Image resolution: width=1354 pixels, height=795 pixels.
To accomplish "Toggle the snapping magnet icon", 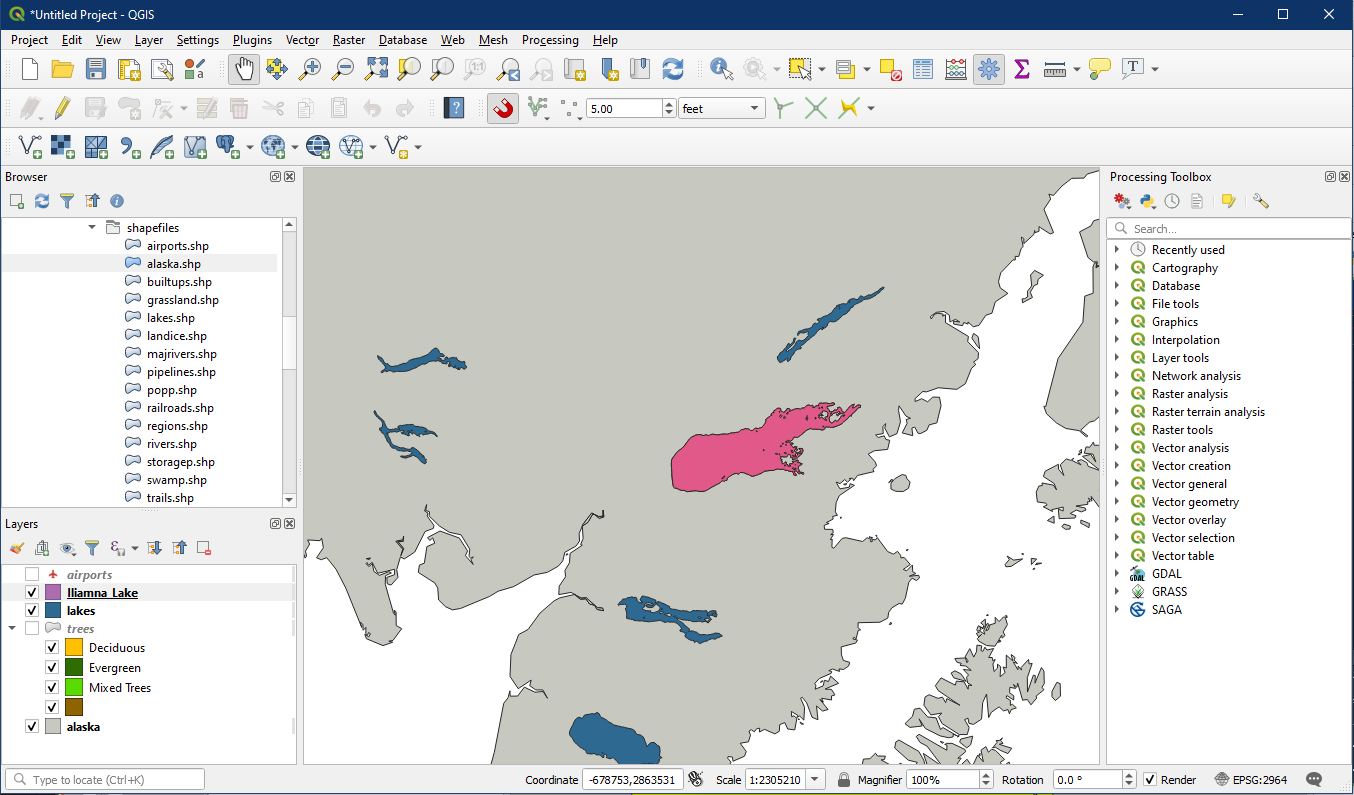I will click(503, 108).
